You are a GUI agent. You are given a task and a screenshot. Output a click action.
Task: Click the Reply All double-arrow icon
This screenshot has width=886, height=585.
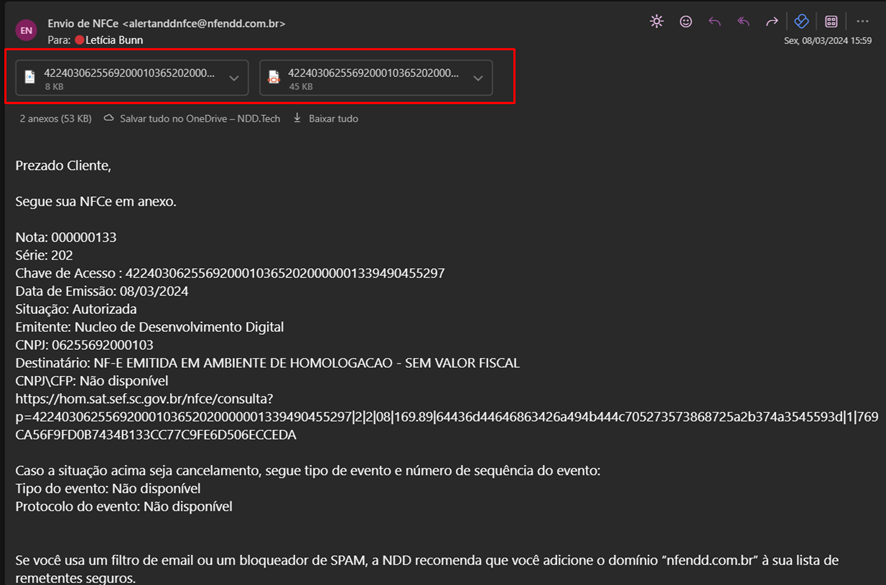point(743,21)
